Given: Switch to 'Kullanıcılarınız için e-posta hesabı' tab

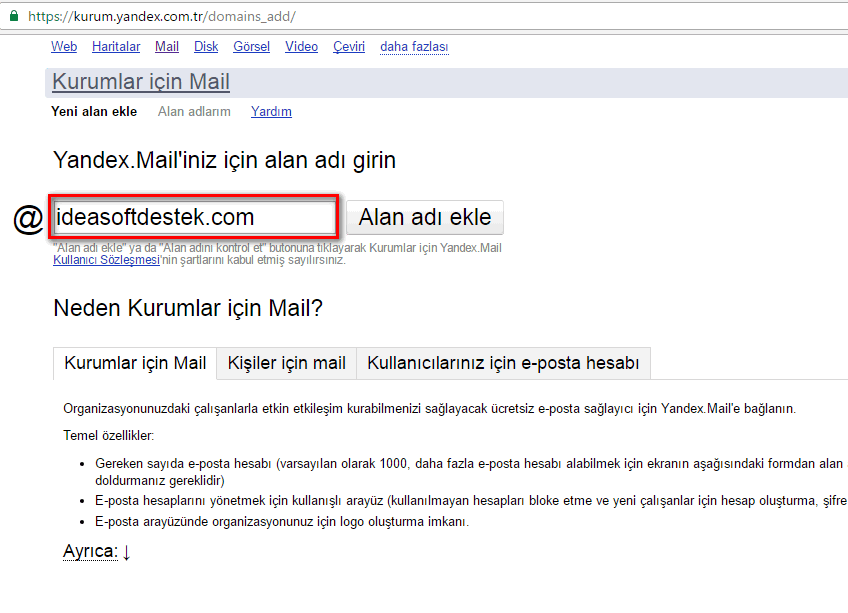Looking at the screenshot, I should coord(503,363).
